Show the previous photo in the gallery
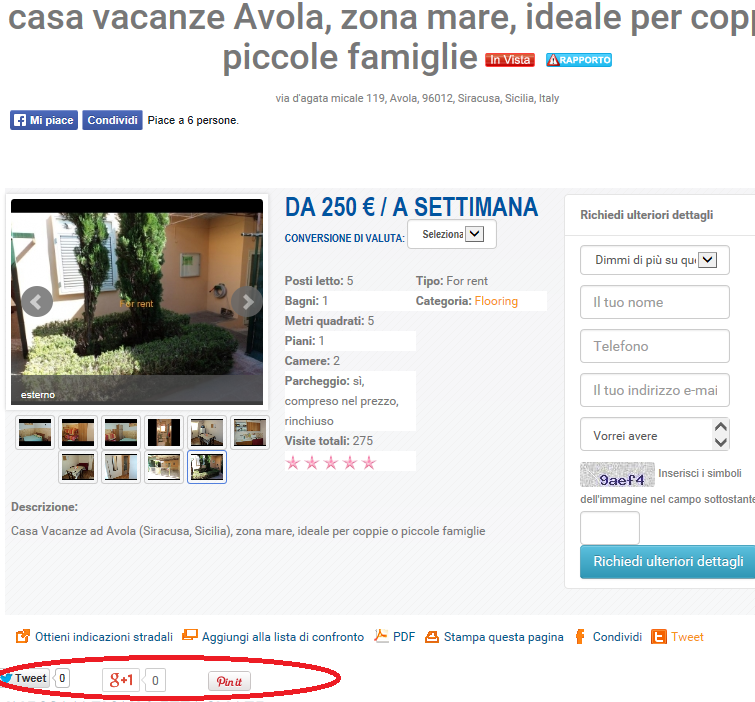755x702 pixels. pos(37,301)
